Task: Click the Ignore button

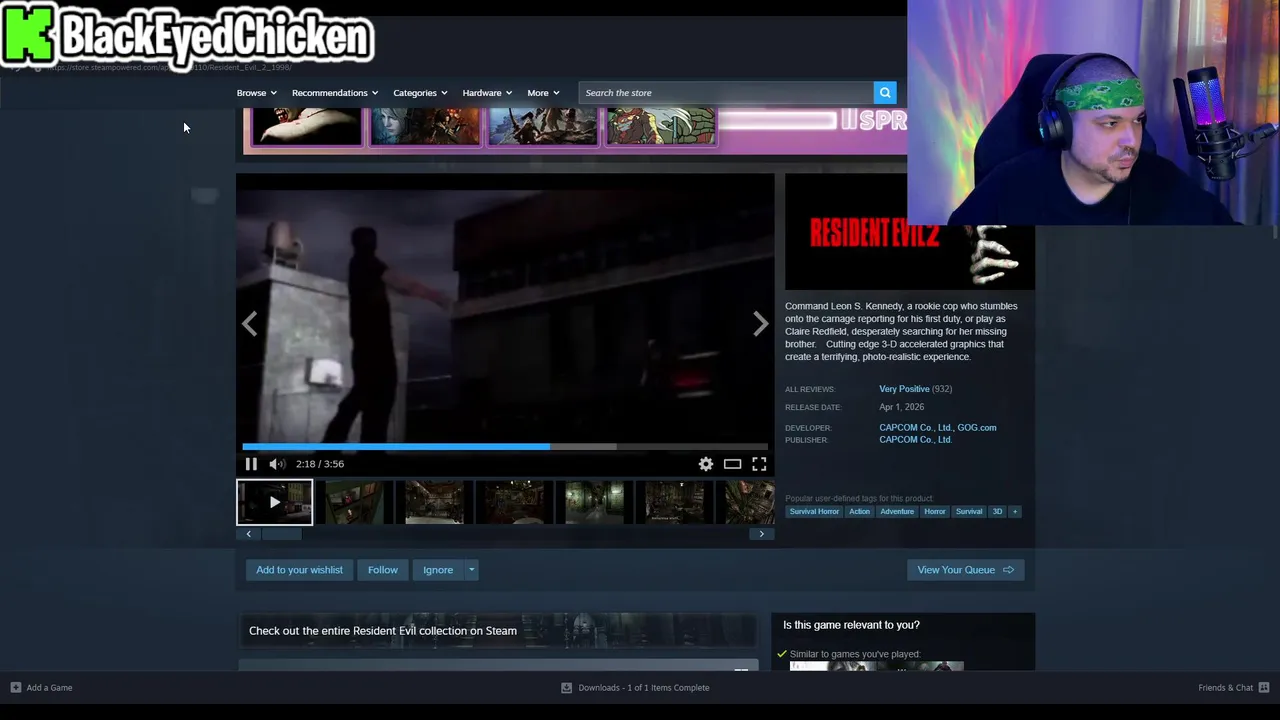Action: click(x=438, y=570)
